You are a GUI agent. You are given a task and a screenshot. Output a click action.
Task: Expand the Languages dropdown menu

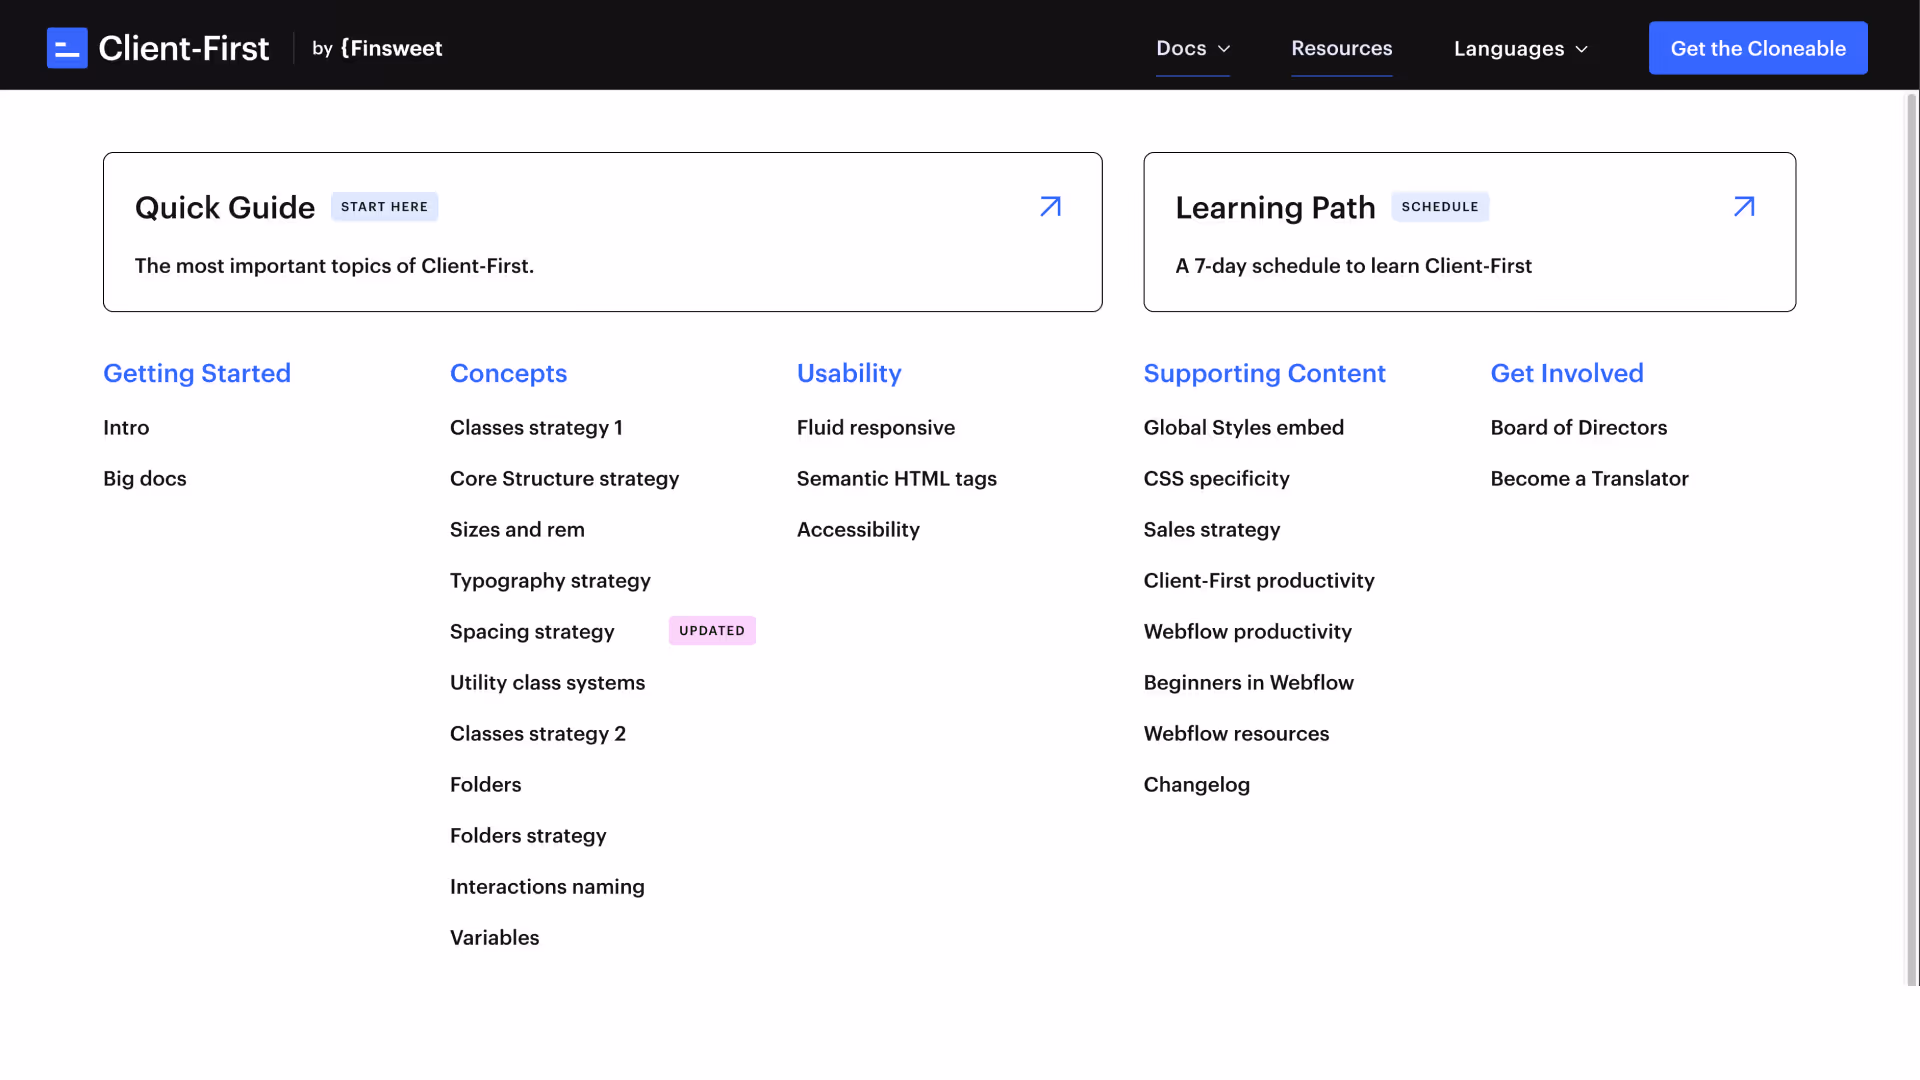1521,49
